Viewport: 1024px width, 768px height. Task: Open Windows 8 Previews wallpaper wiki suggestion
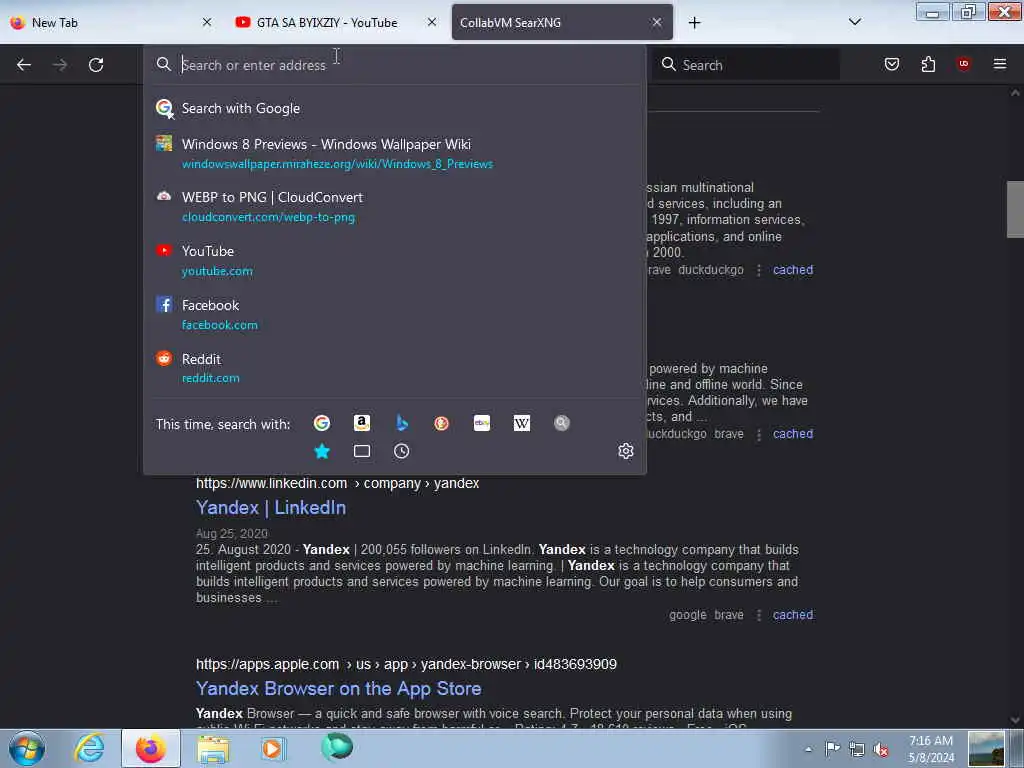(x=394, y=153)
